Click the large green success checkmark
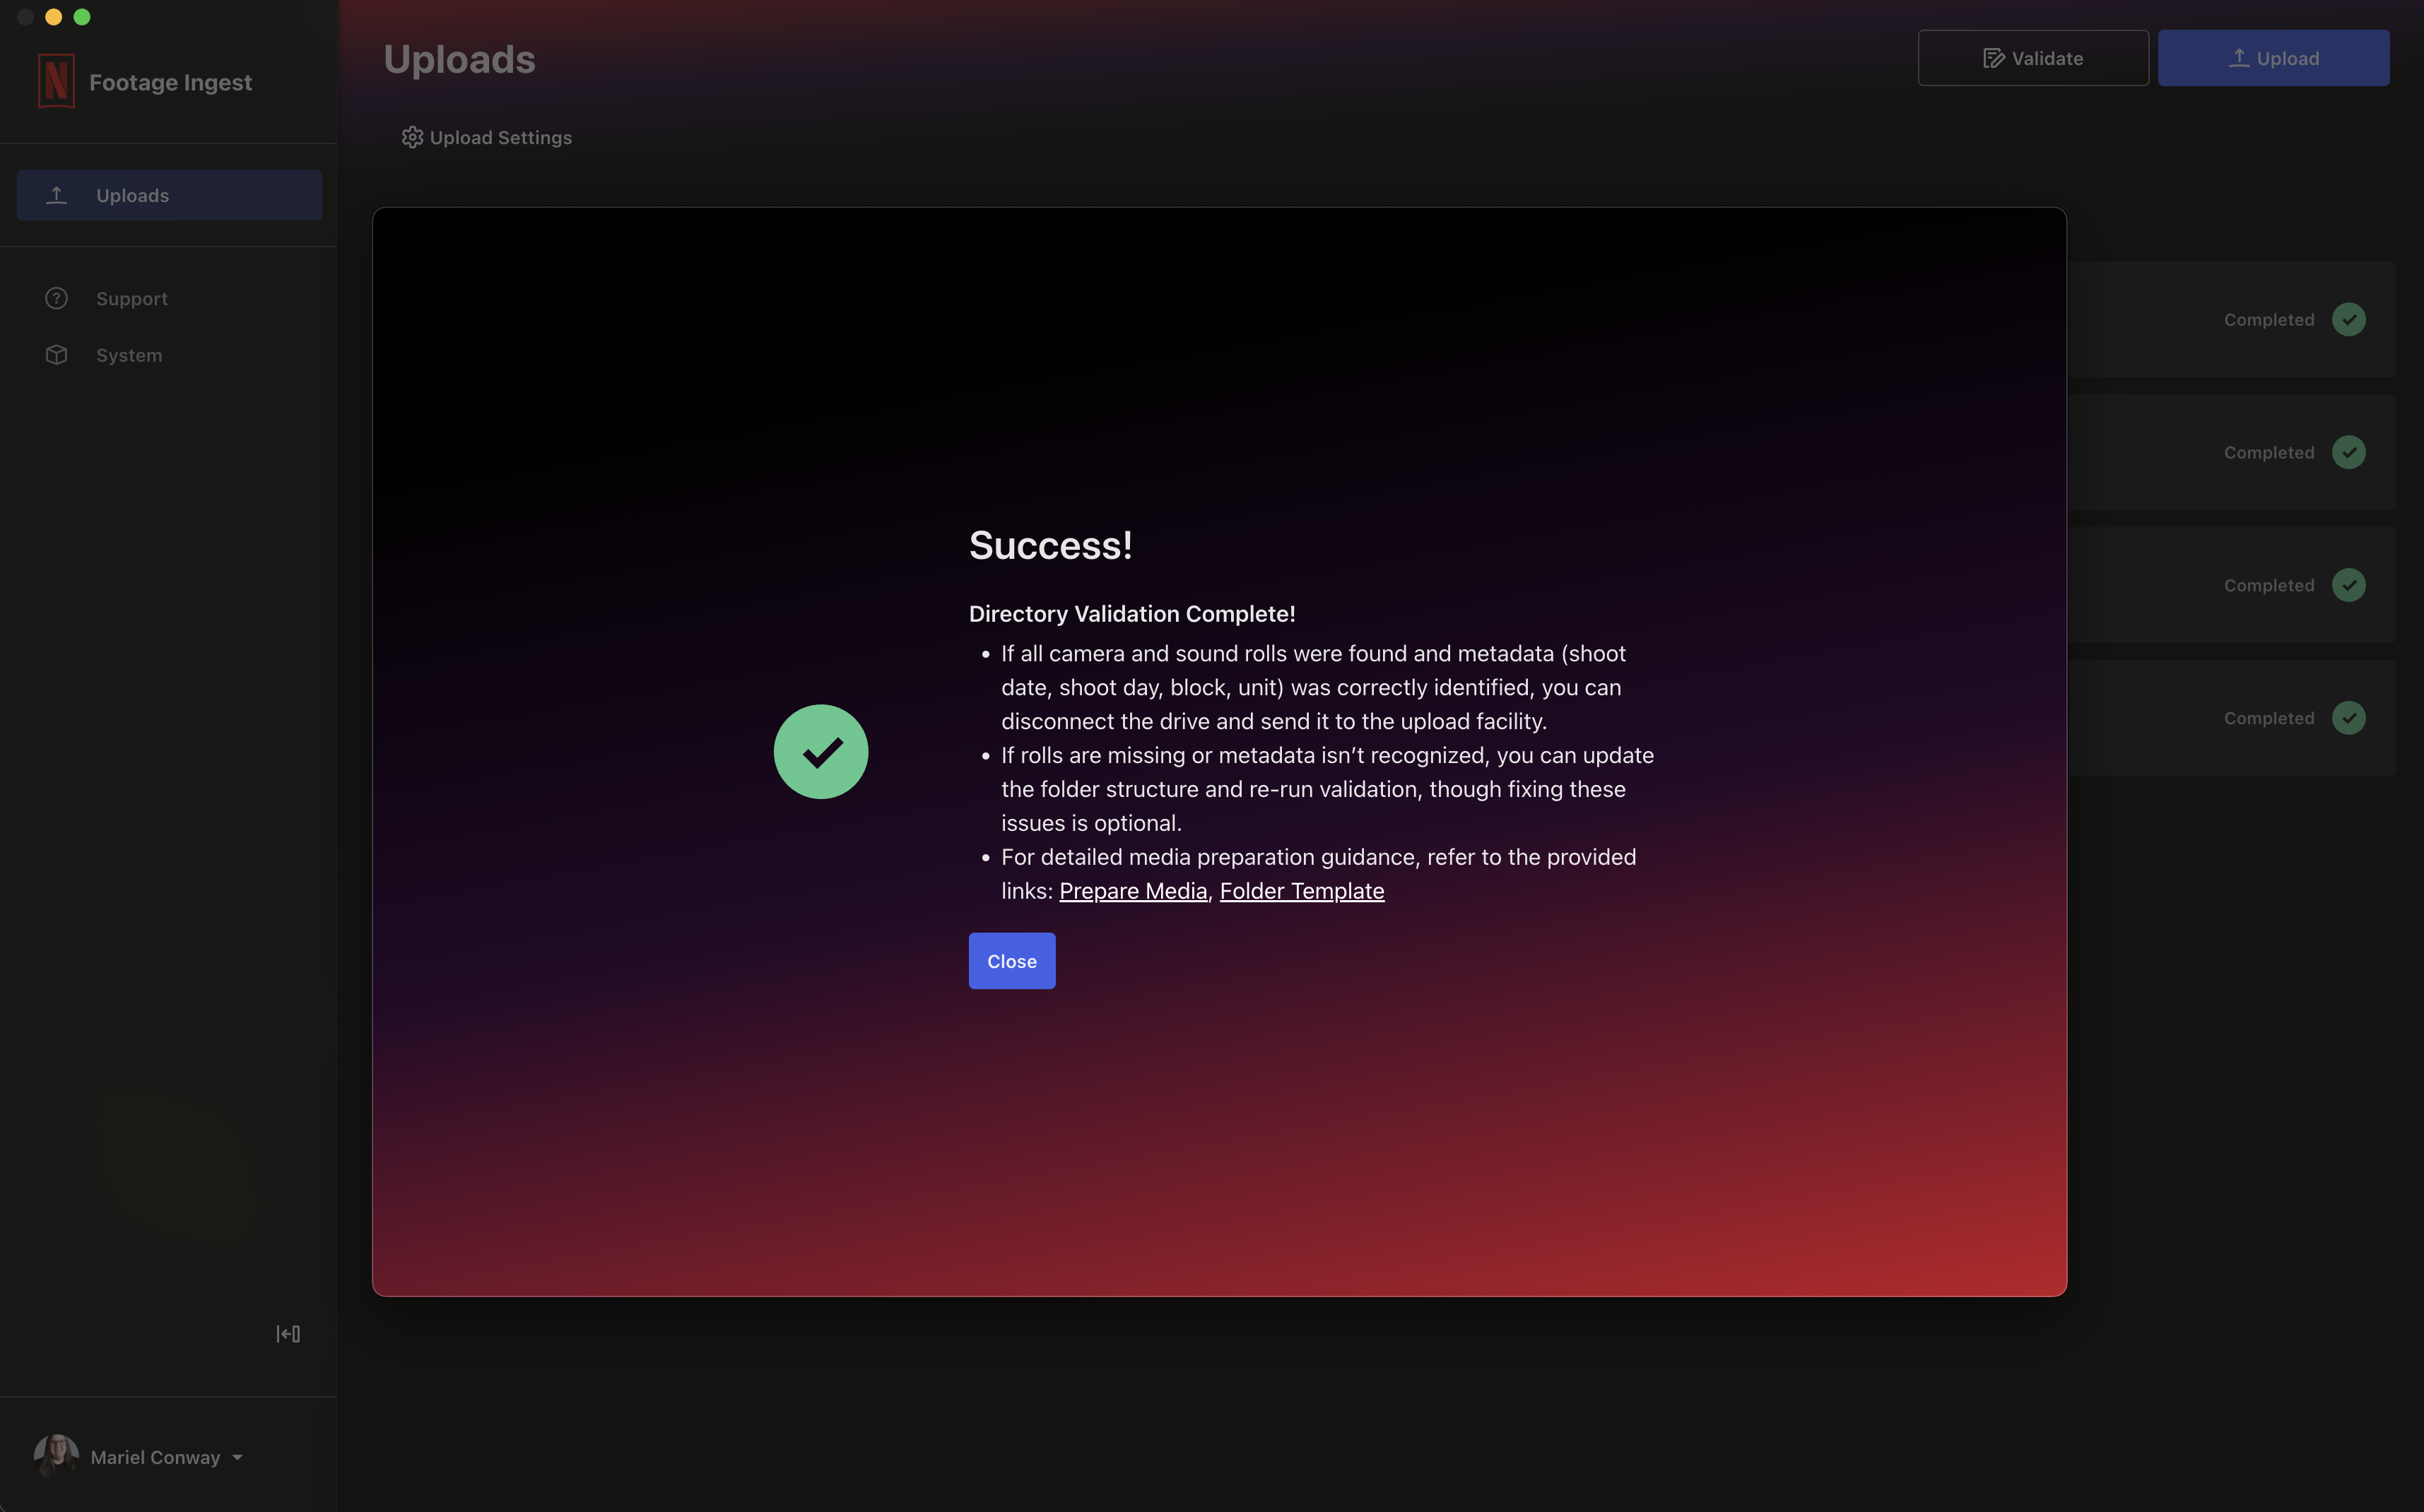Viewport: 2424px width, 1512px height. 821,752
